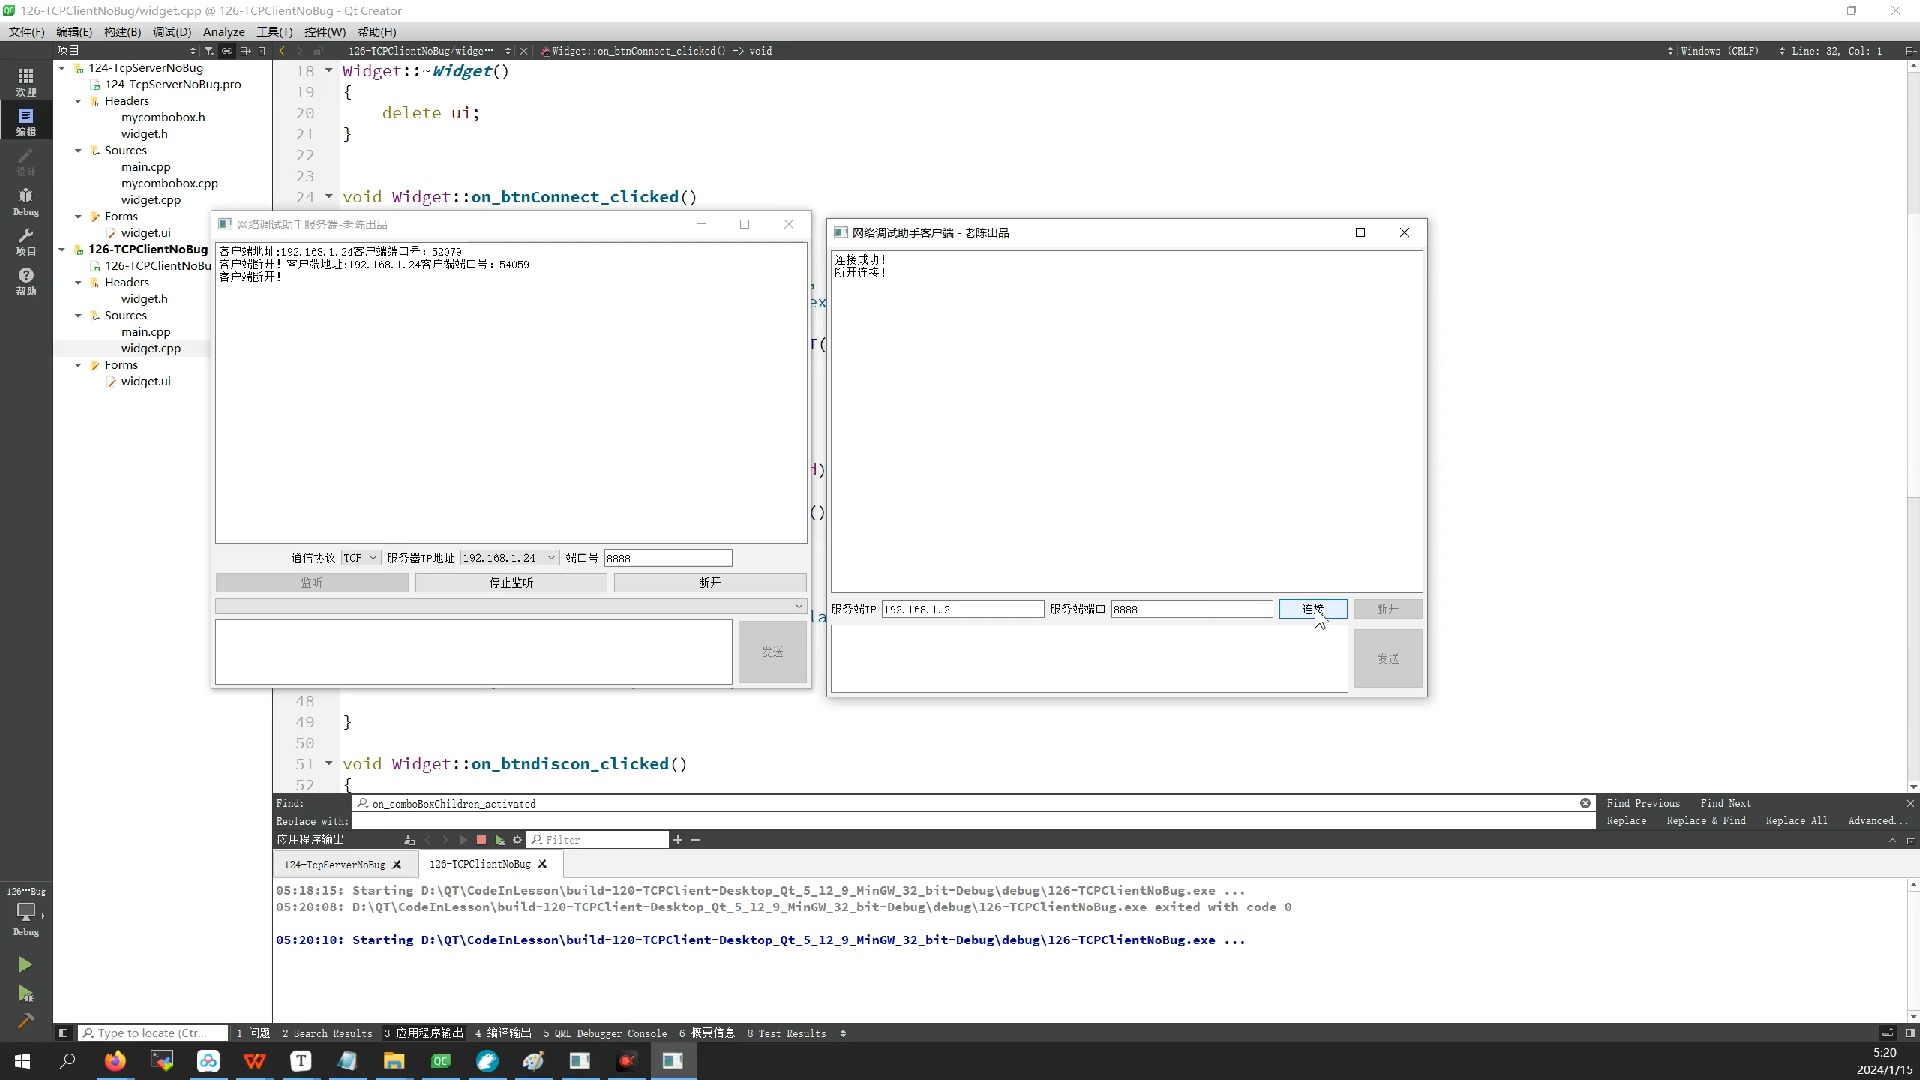Click the filter tree icon in Projects panel
Viewport: 1920px width, 1080px height.
[x=209, y=50]
